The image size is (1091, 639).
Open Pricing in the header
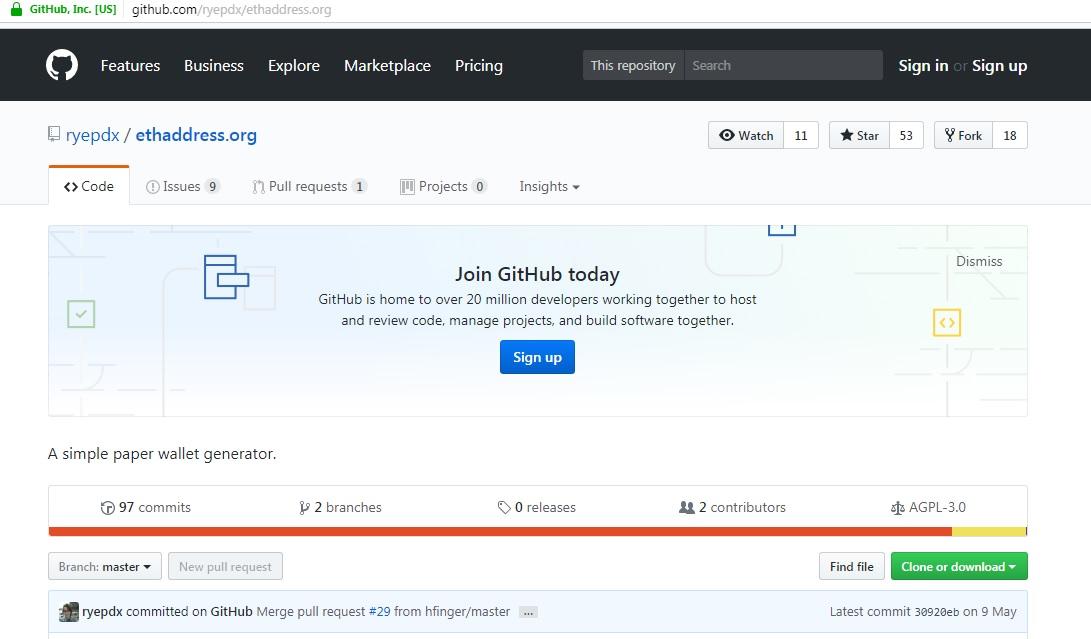pos(479,65)
